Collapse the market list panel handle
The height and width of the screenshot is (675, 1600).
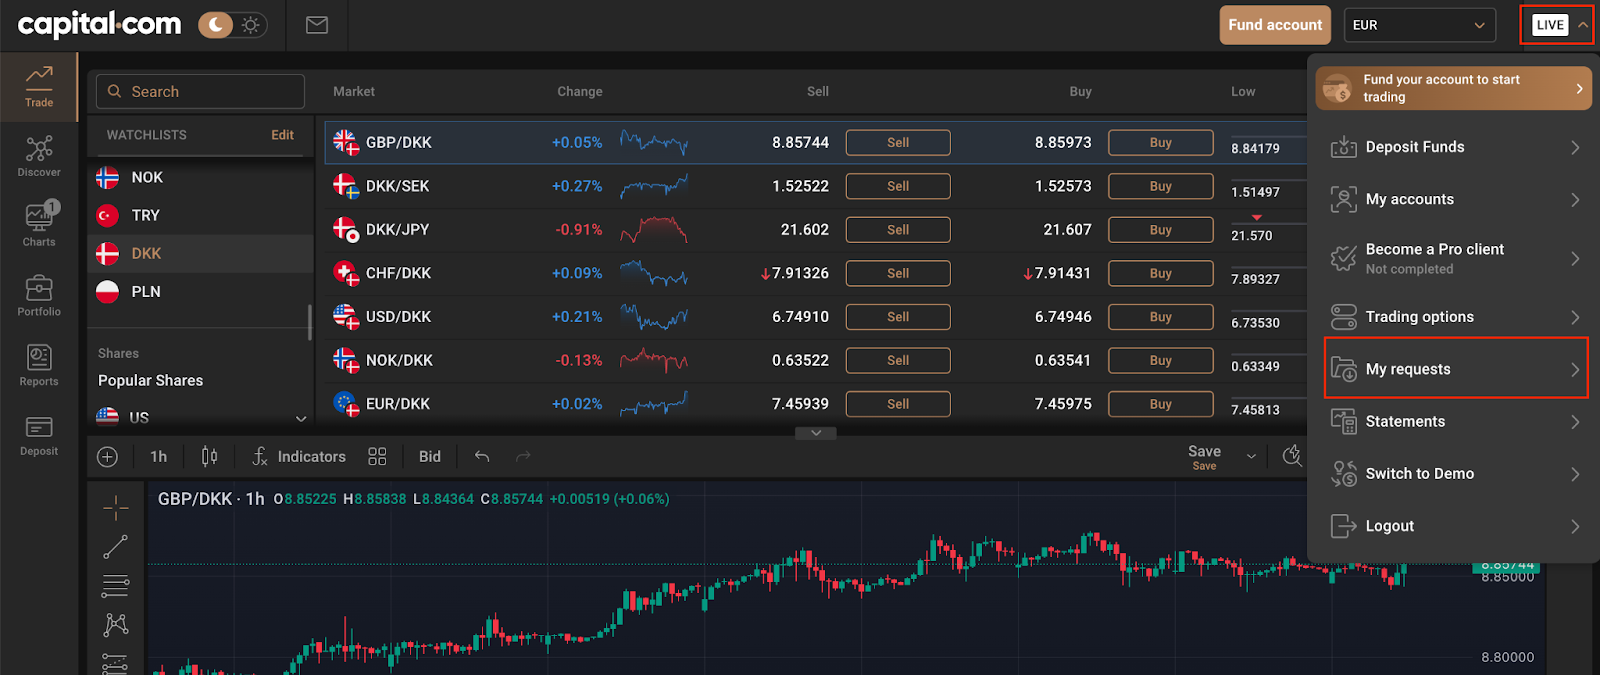(816, 433)
